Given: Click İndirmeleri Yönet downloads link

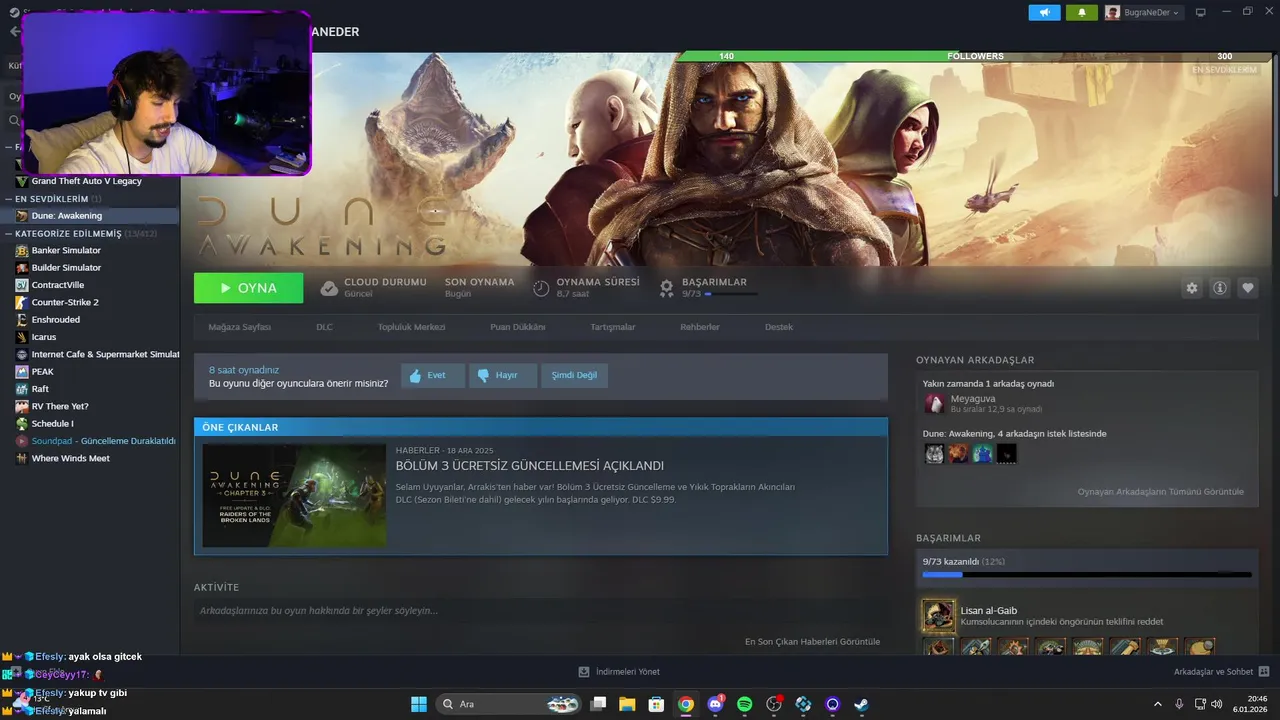Looking at the screenshot, I should [619, 672].
